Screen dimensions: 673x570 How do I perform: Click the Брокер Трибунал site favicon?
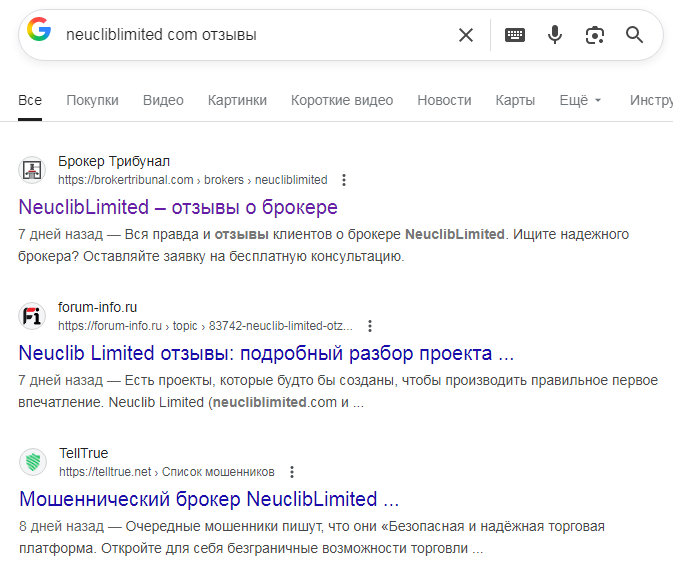pos(33,170)
